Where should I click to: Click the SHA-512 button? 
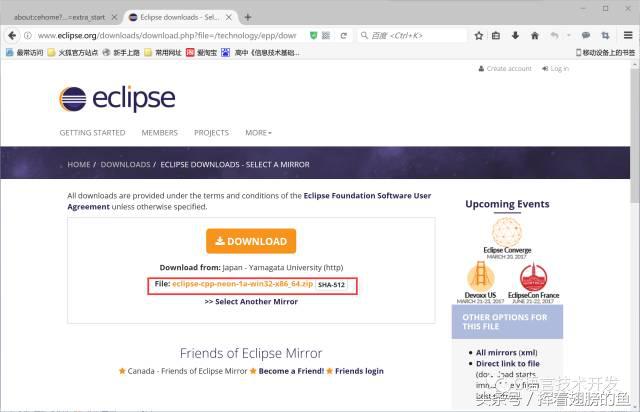331,285
